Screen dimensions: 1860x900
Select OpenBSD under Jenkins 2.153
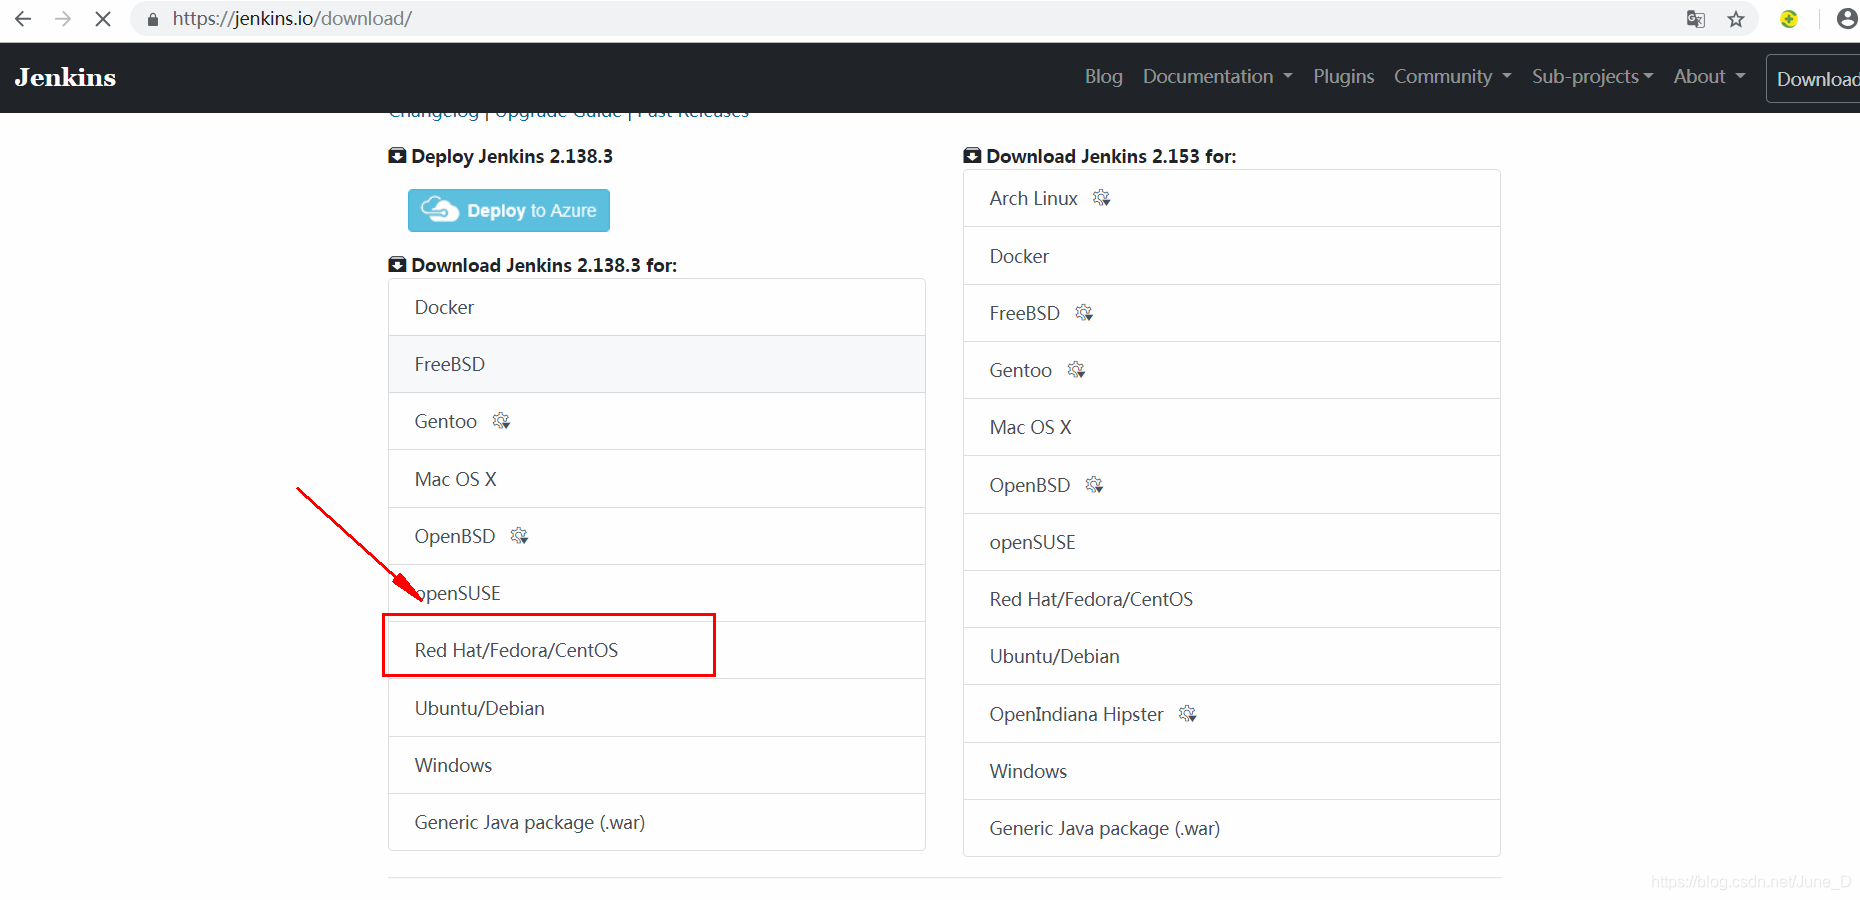1232,485
